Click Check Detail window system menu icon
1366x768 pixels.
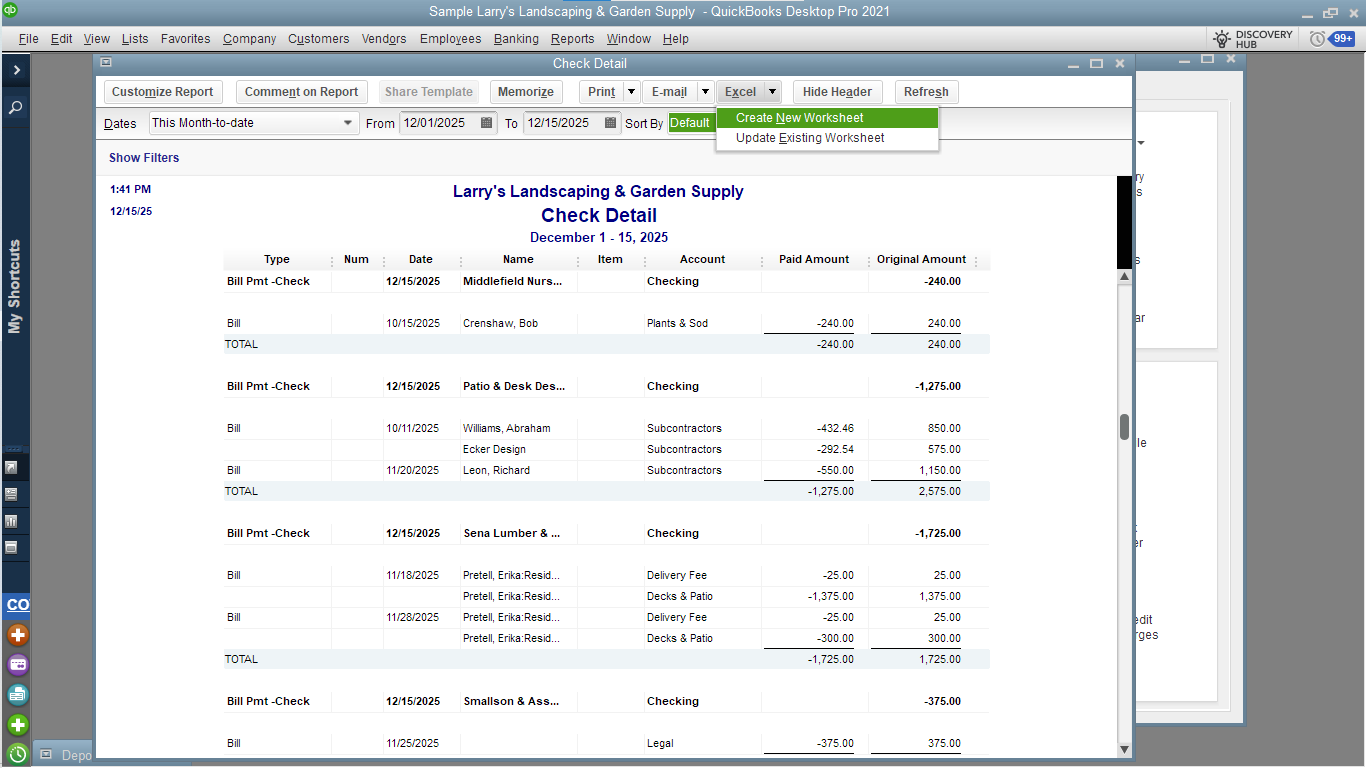[x=106, y=63]
